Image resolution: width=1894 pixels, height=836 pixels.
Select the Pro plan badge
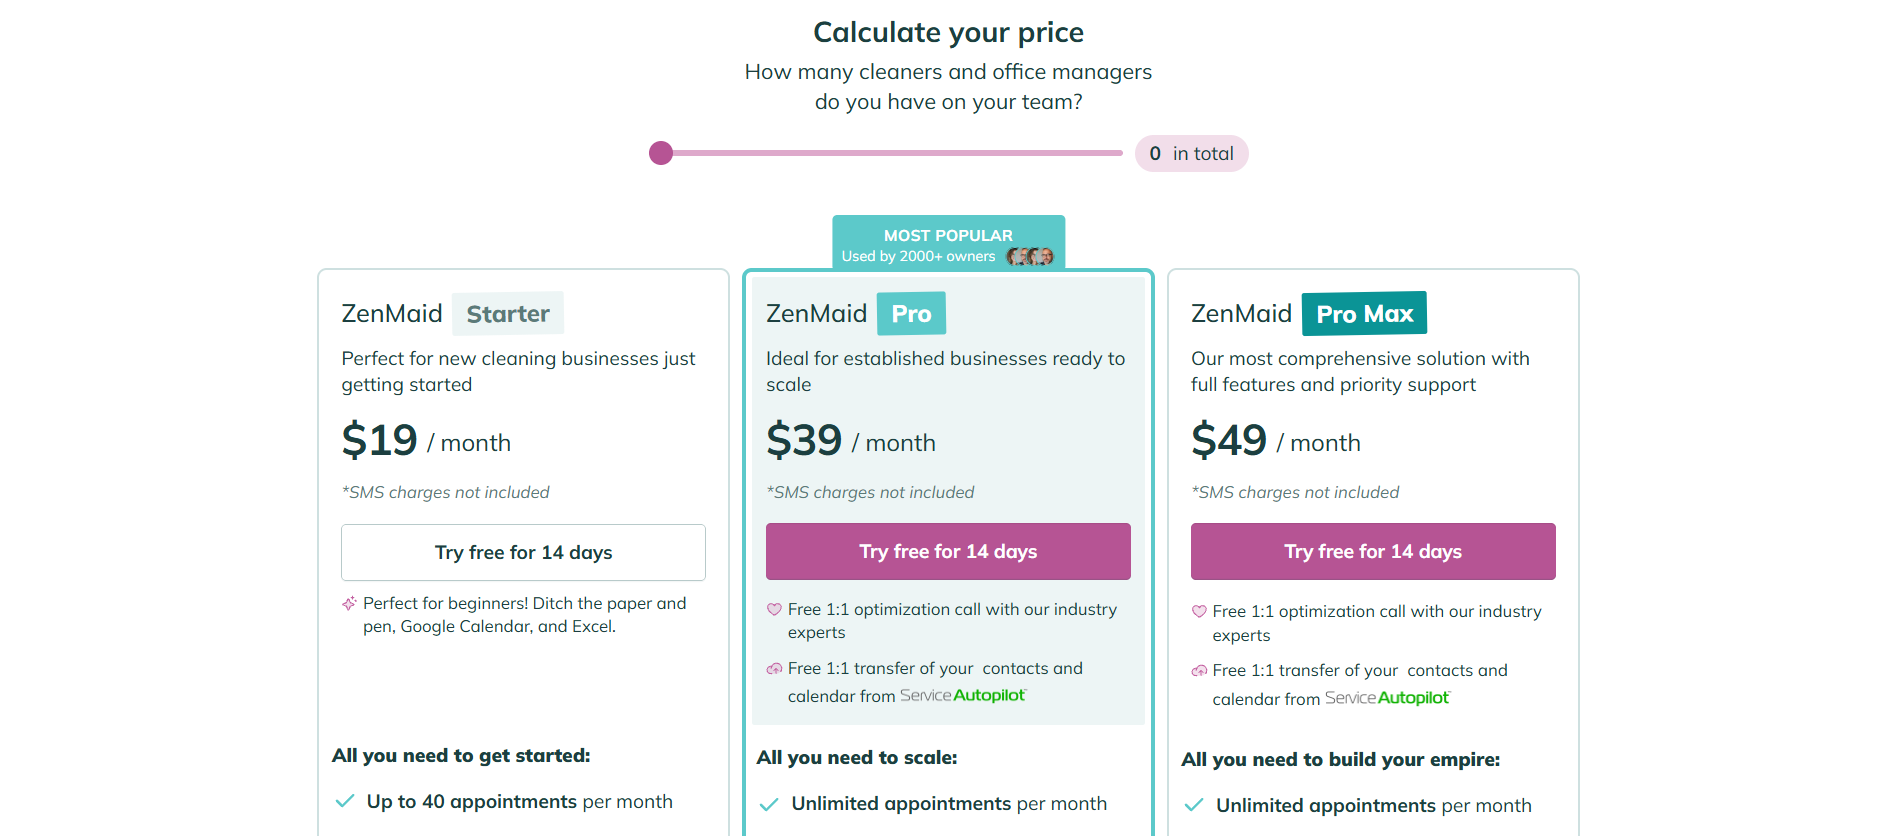pos(910,313)
